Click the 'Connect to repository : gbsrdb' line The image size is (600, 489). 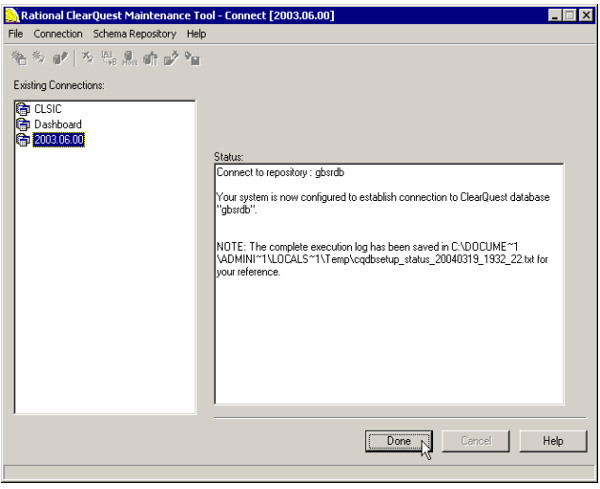280,173
